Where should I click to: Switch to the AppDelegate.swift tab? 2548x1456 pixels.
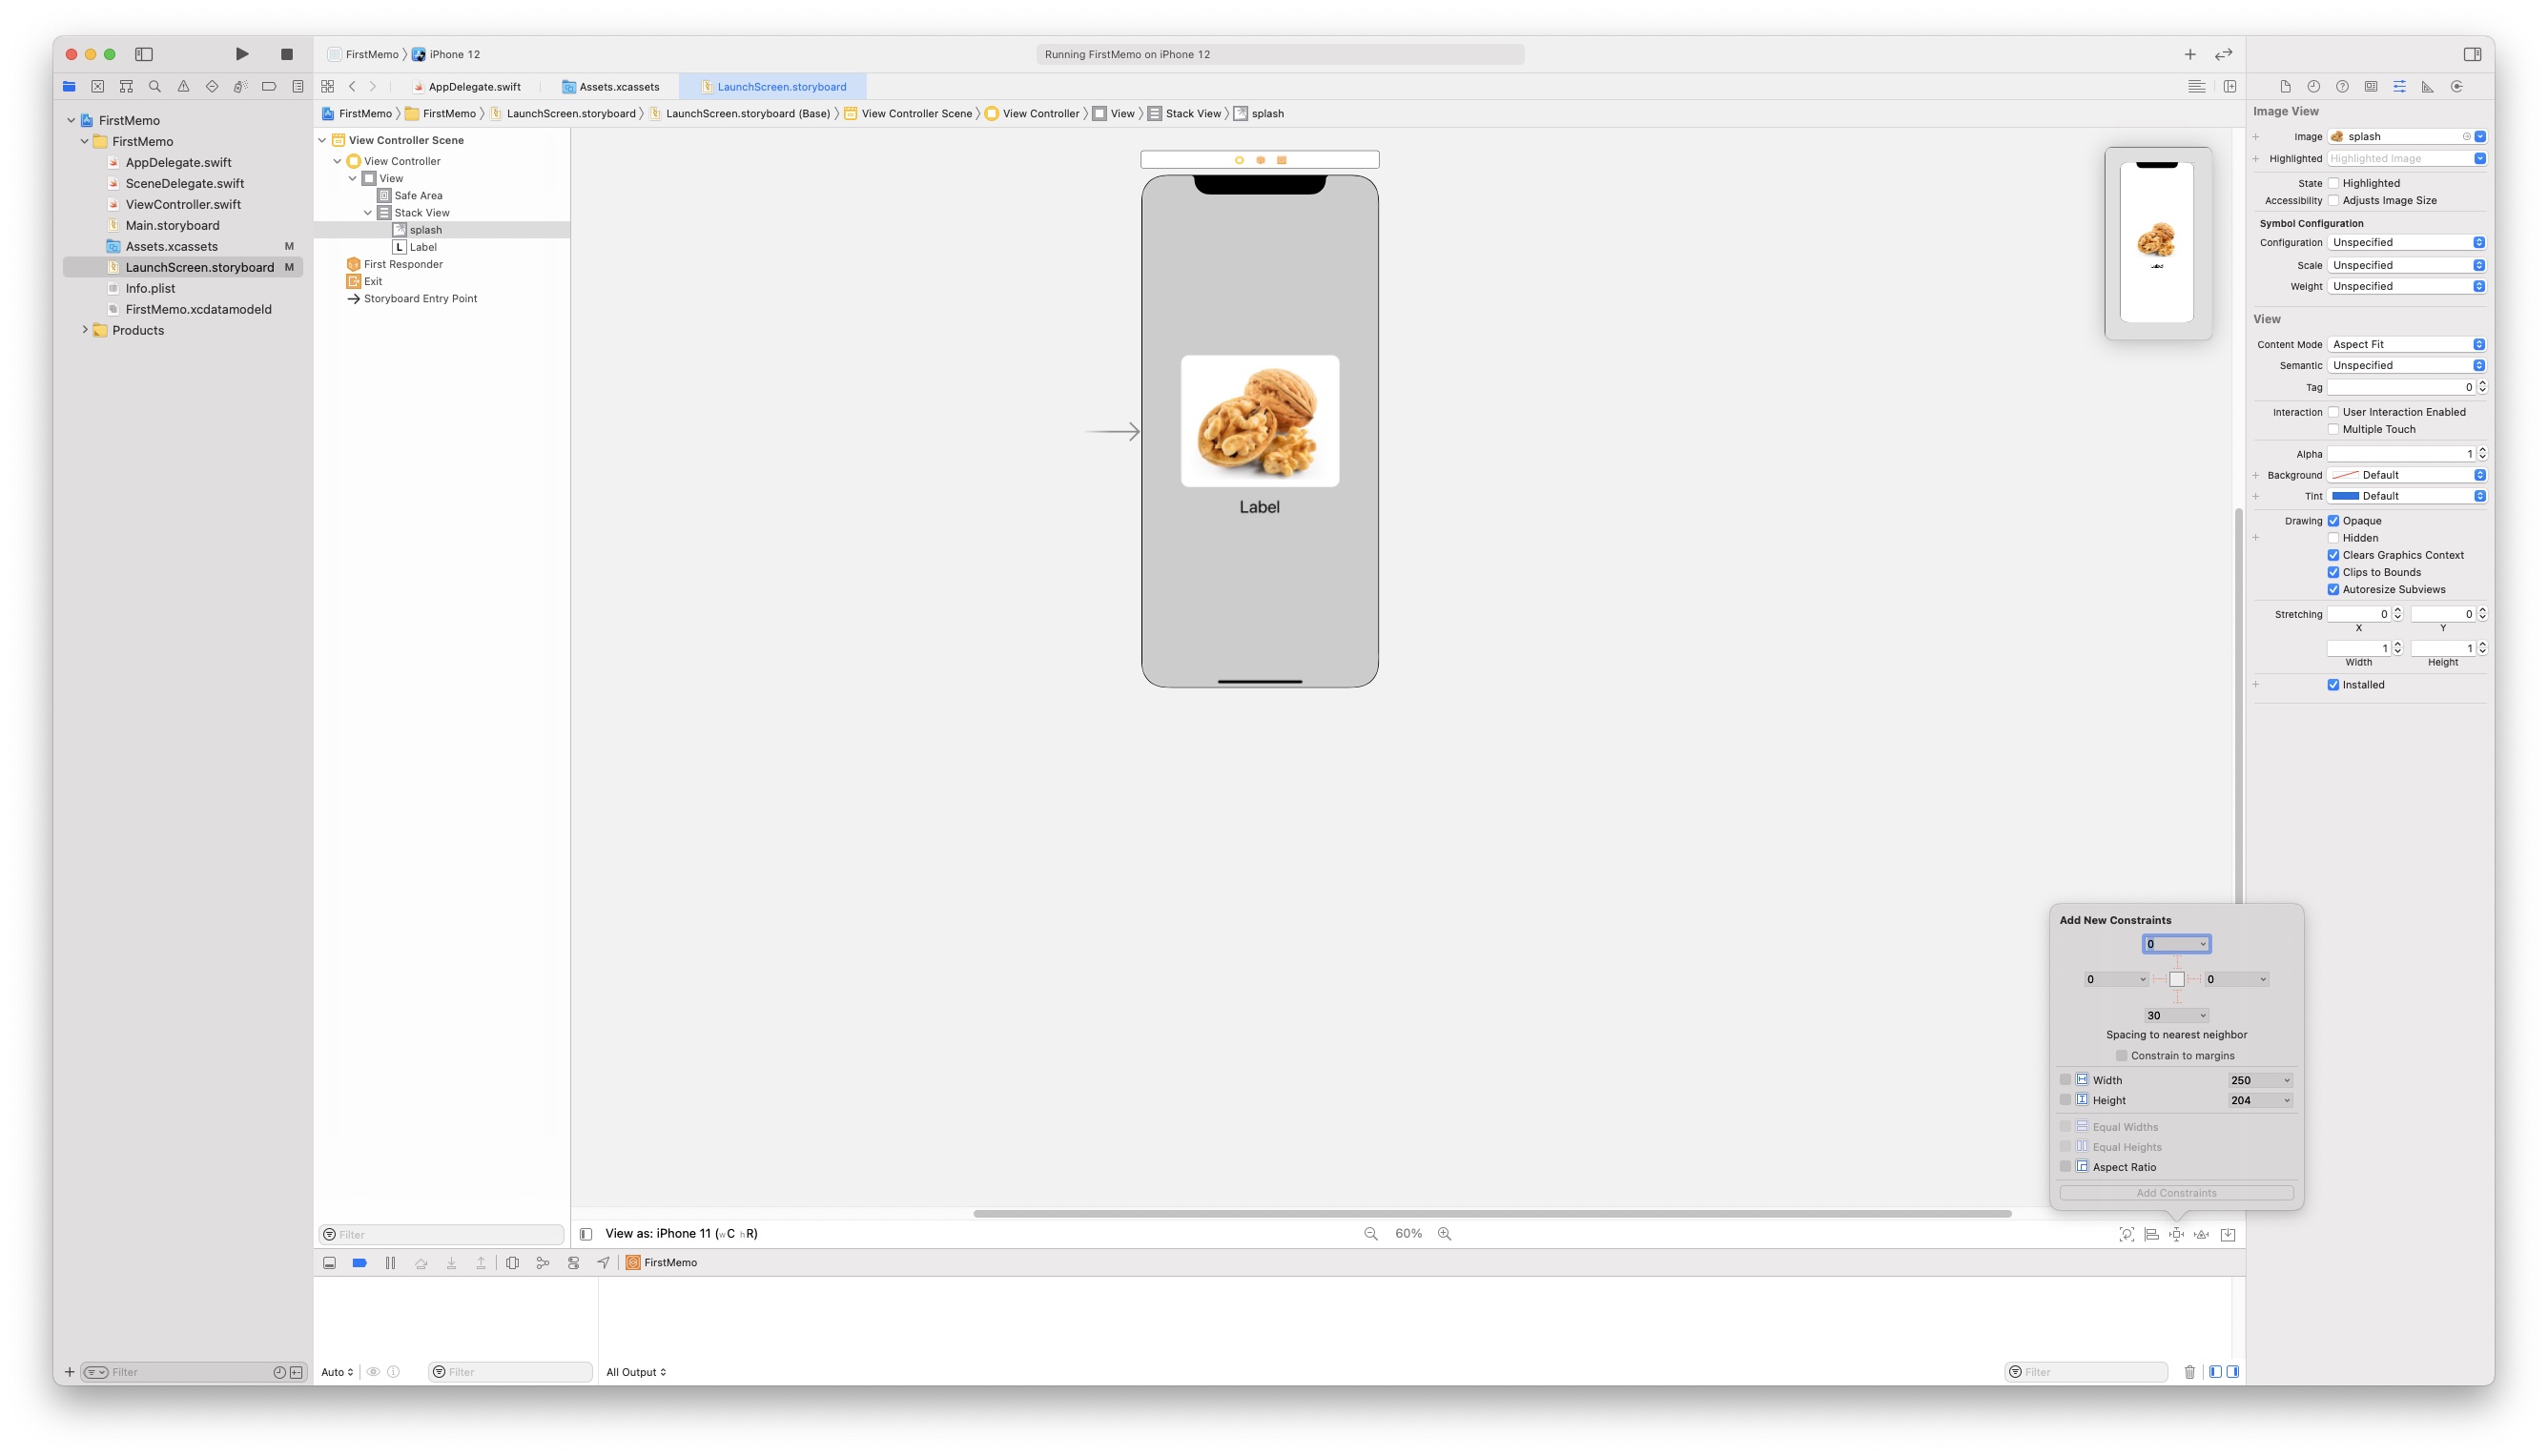[473, 87]
